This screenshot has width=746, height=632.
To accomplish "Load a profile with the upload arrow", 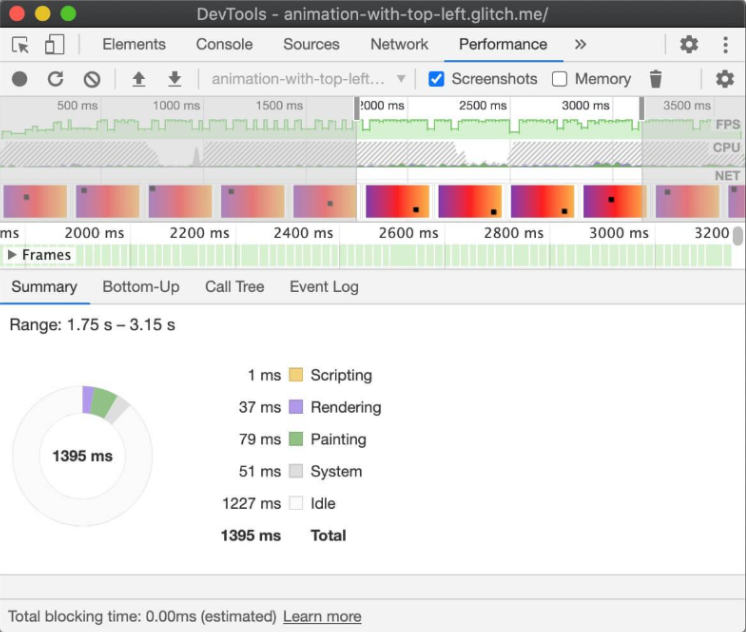I will tap(138, 79).
